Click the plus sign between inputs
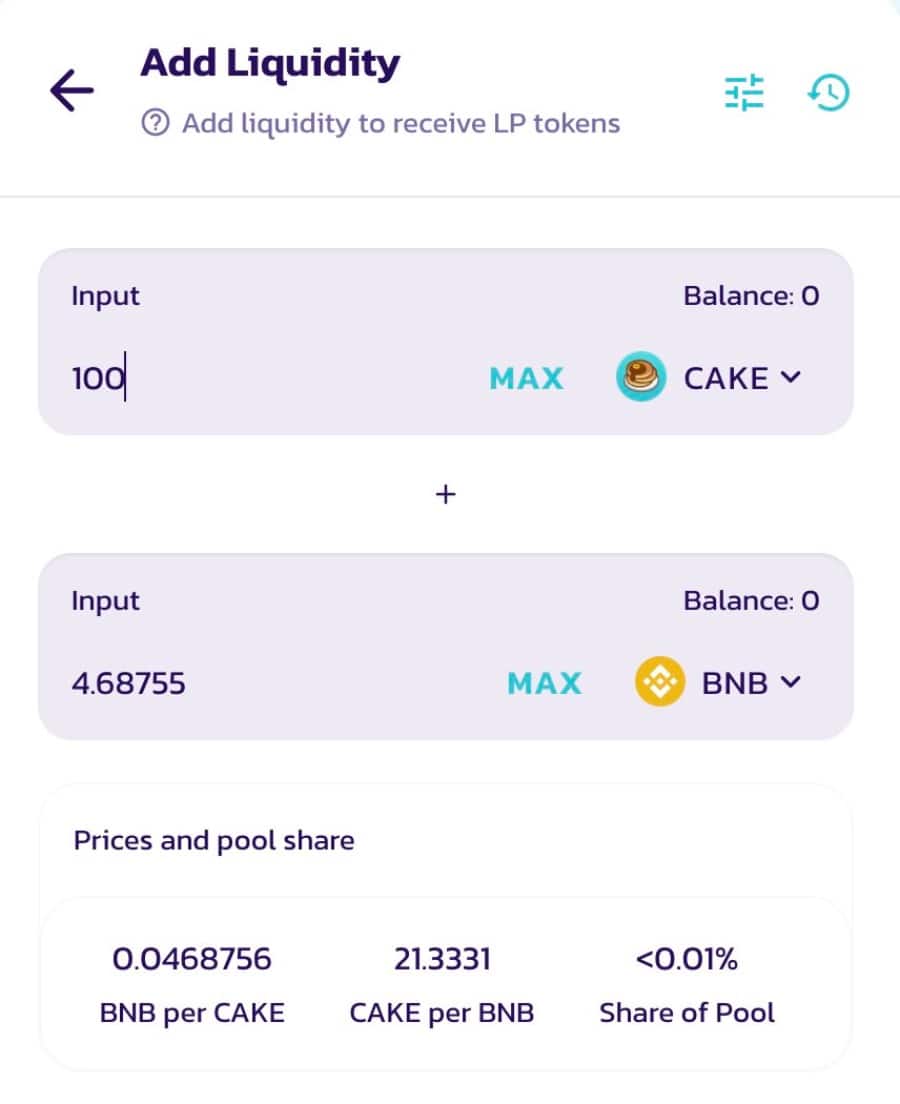900x1104 pixels. tap(446, 494)
